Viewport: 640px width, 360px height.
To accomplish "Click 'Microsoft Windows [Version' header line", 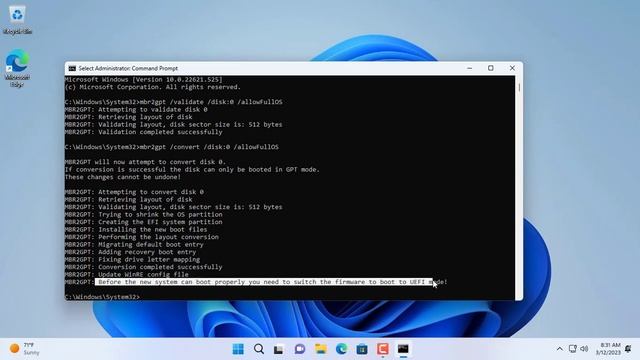I will [144, 80].
